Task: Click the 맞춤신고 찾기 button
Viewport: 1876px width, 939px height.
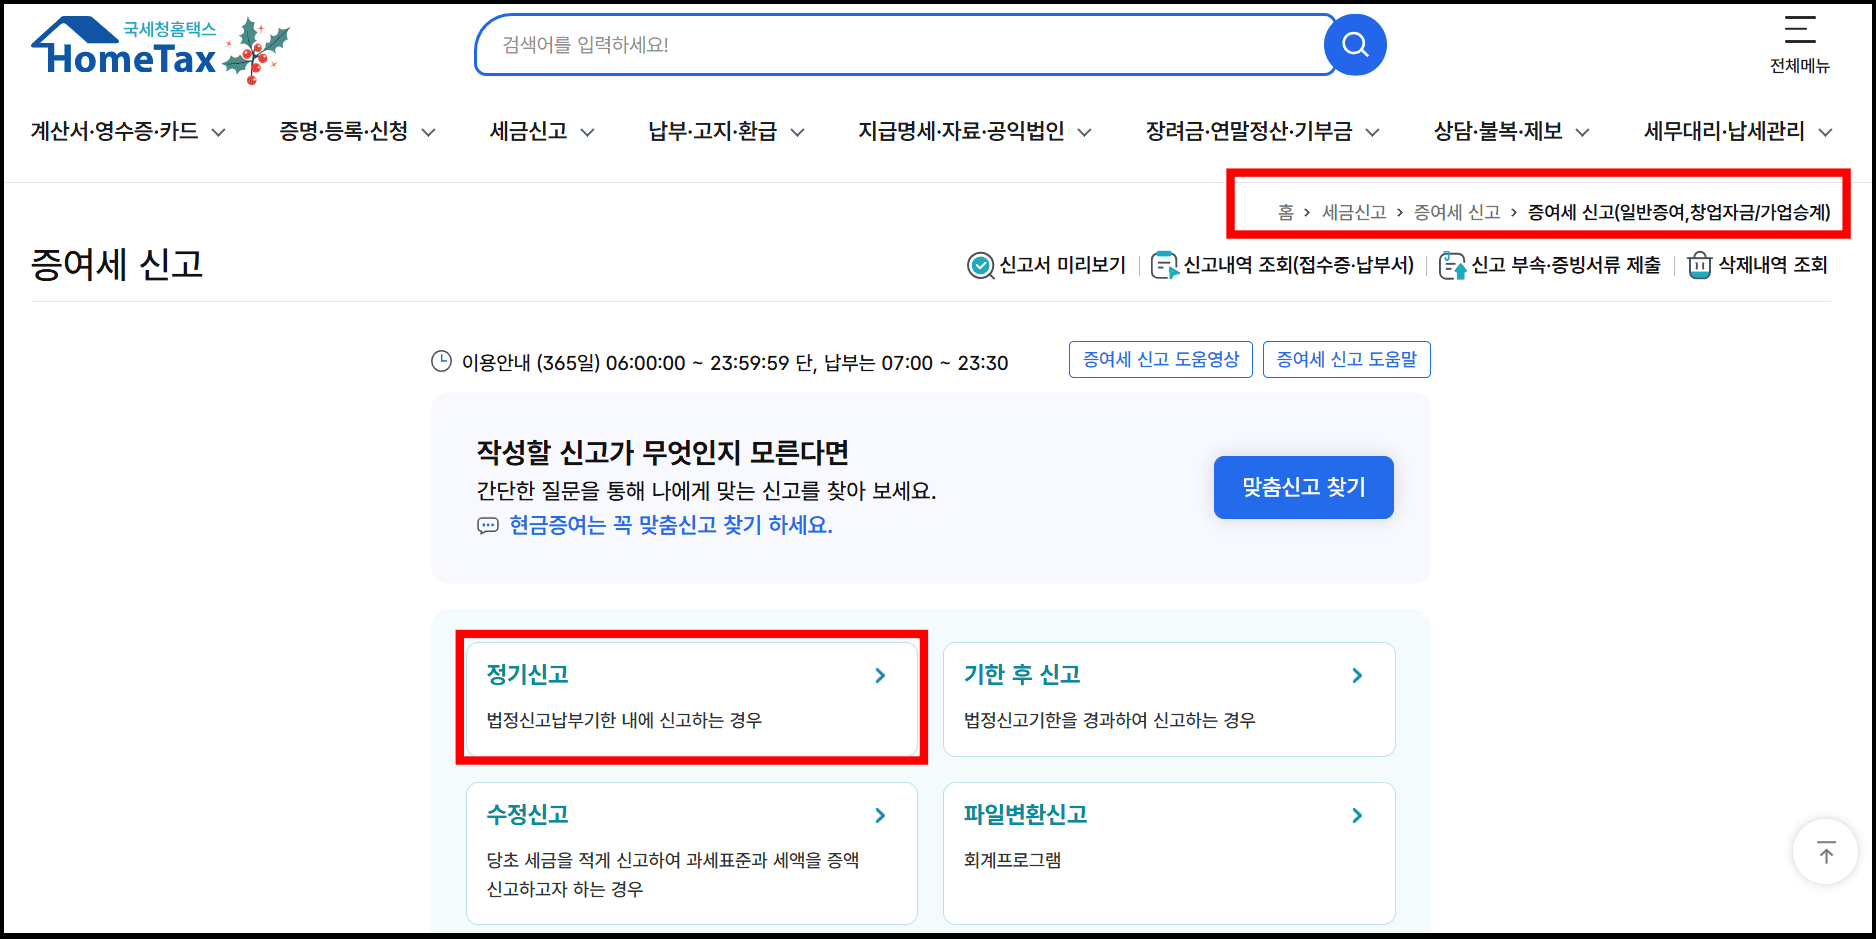Action: pos(1303,487)
